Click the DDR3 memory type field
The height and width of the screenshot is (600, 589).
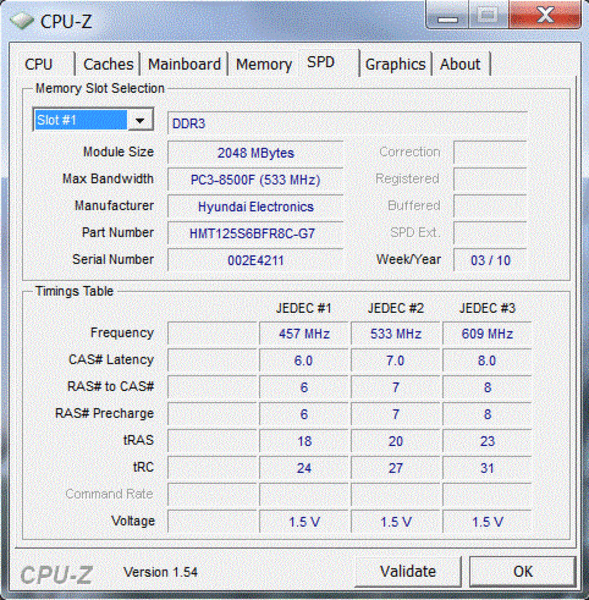pyautogui.click(x=348, y=123)
